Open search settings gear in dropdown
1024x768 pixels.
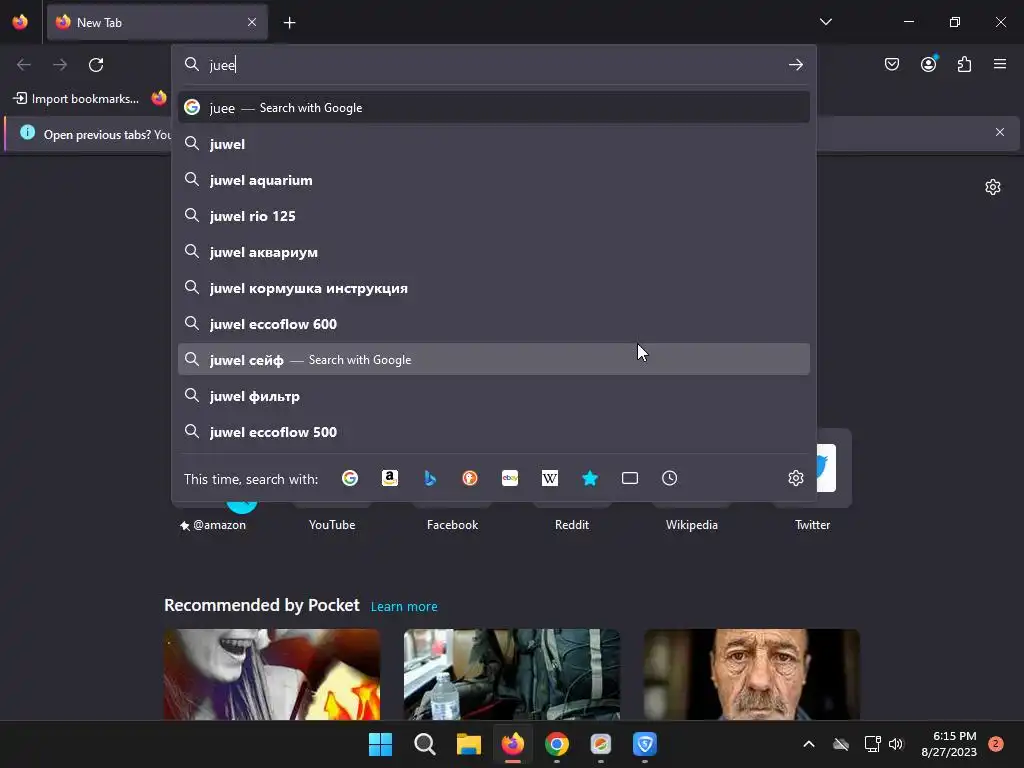tap(795, 478)
